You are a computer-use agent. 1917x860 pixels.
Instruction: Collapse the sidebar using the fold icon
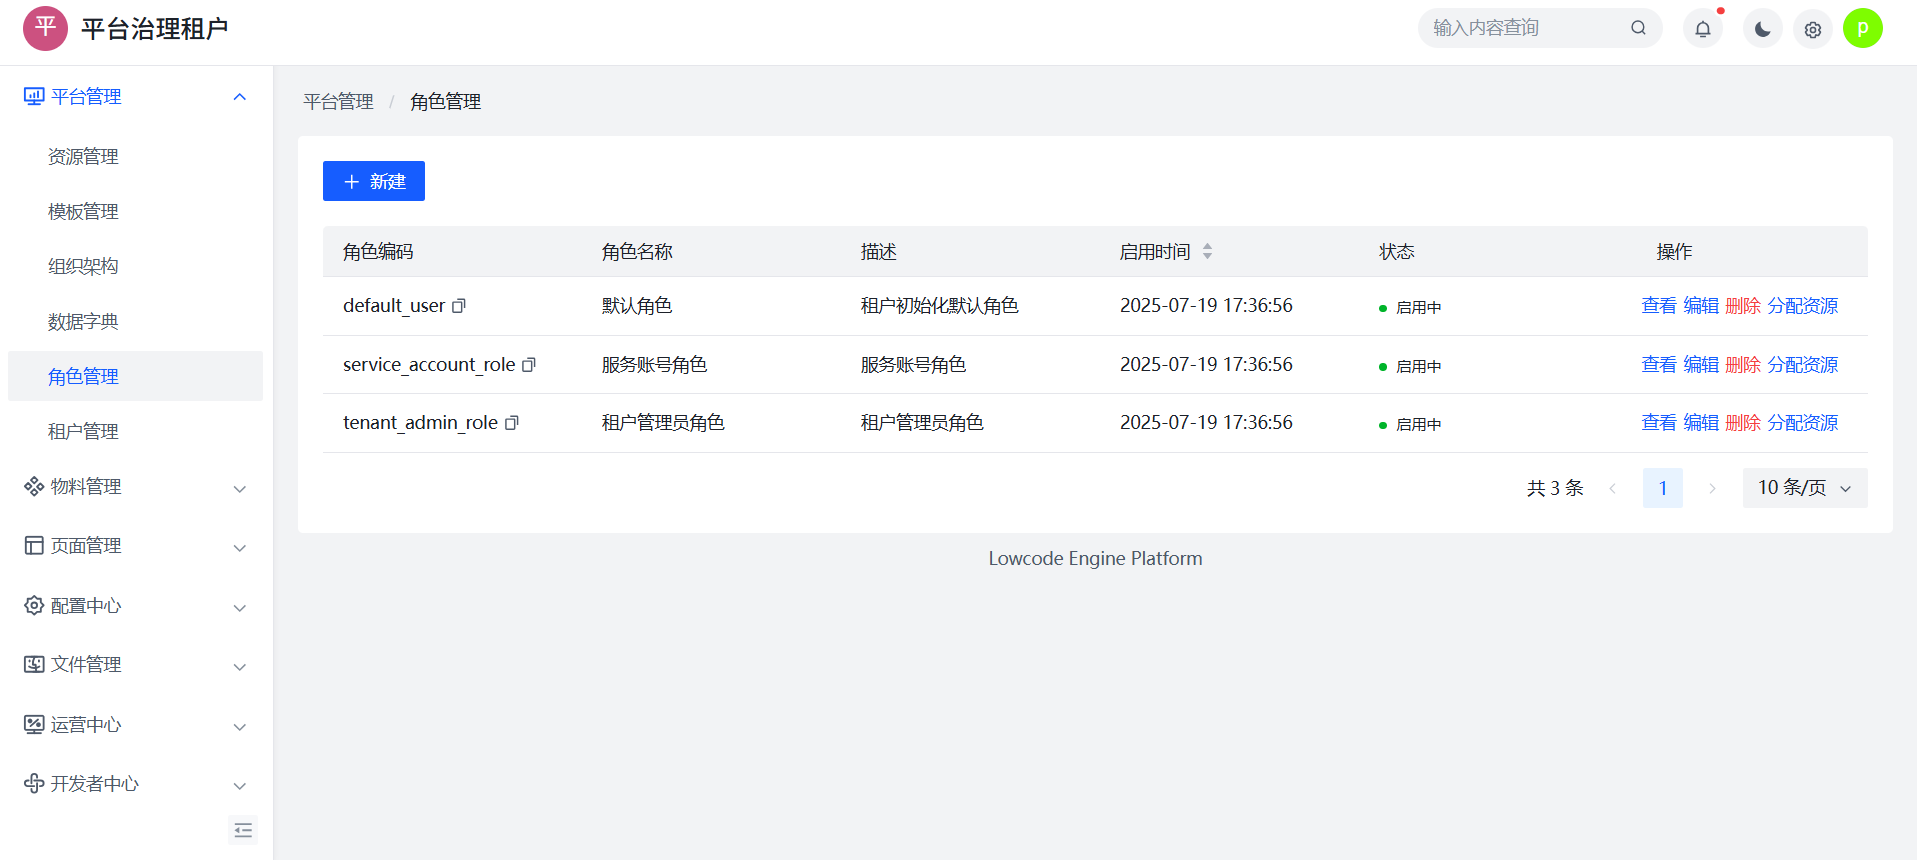pos(243,830)
